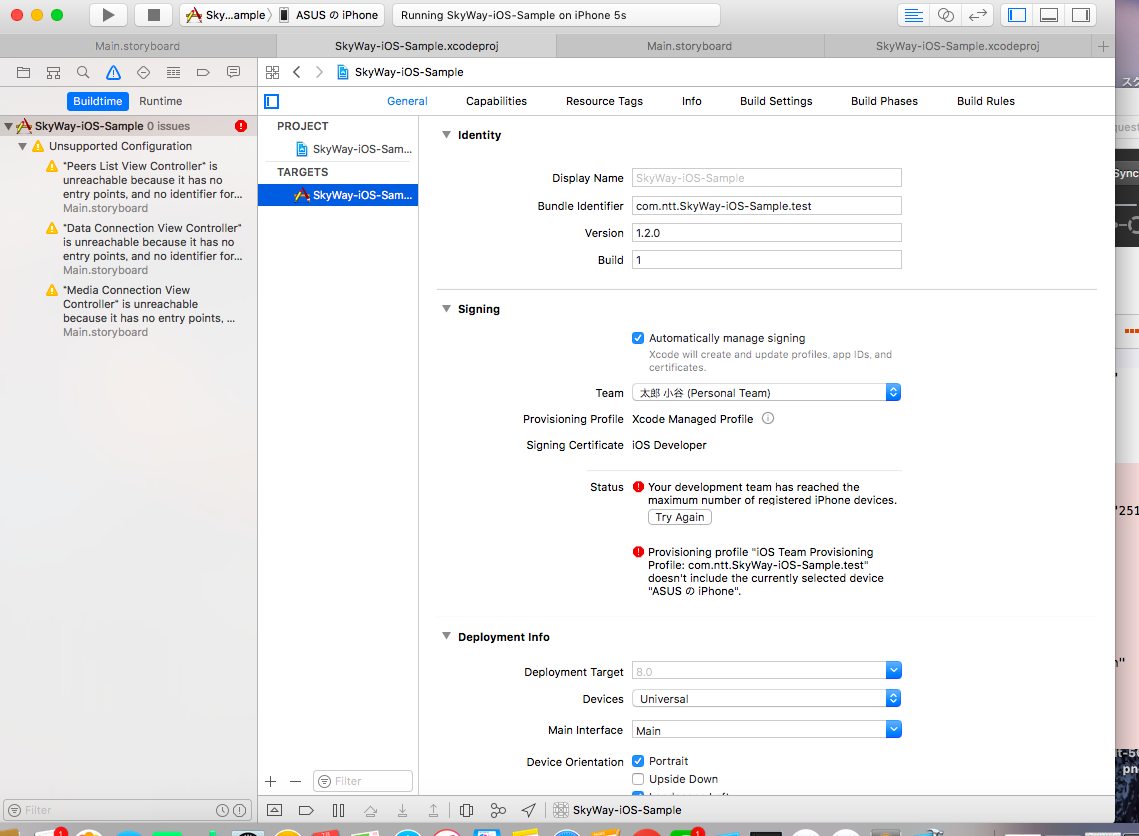This screenshot has height=836, width=1139.
Task: Open the Assistant editor with overlapping circles
Action: pos(946,14)
